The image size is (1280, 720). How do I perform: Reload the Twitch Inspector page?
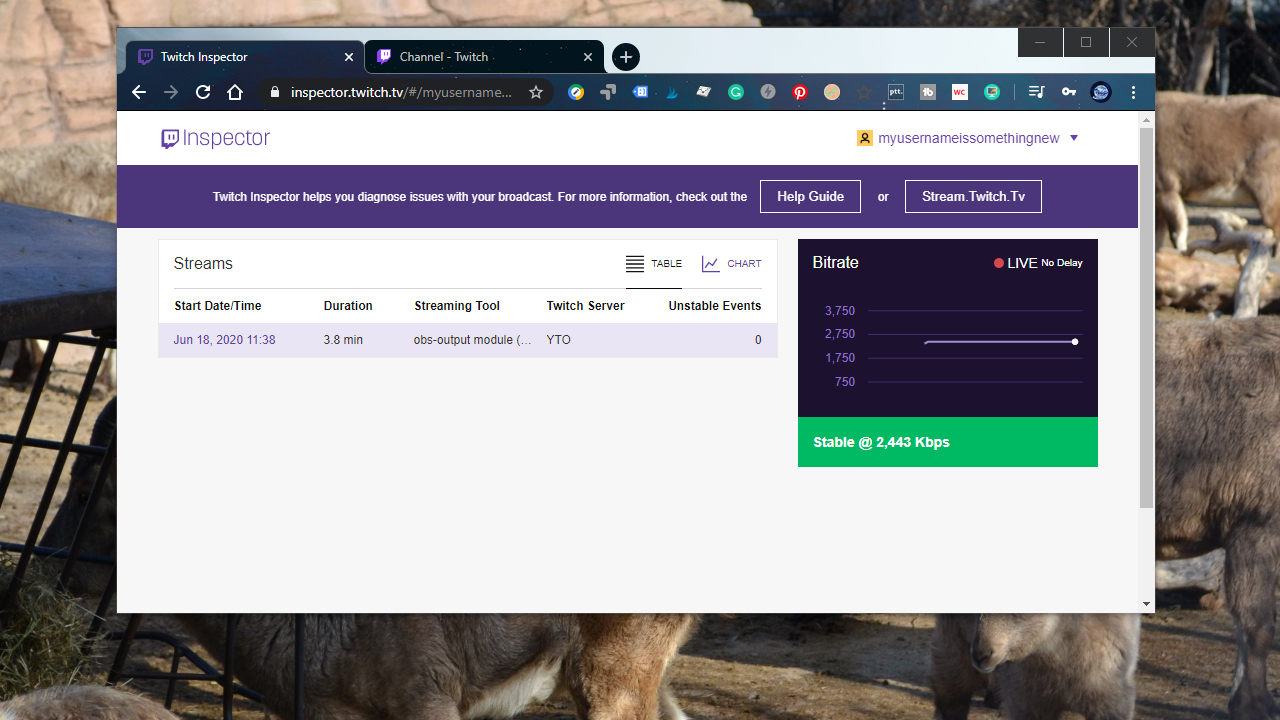(x=203, y=92)
